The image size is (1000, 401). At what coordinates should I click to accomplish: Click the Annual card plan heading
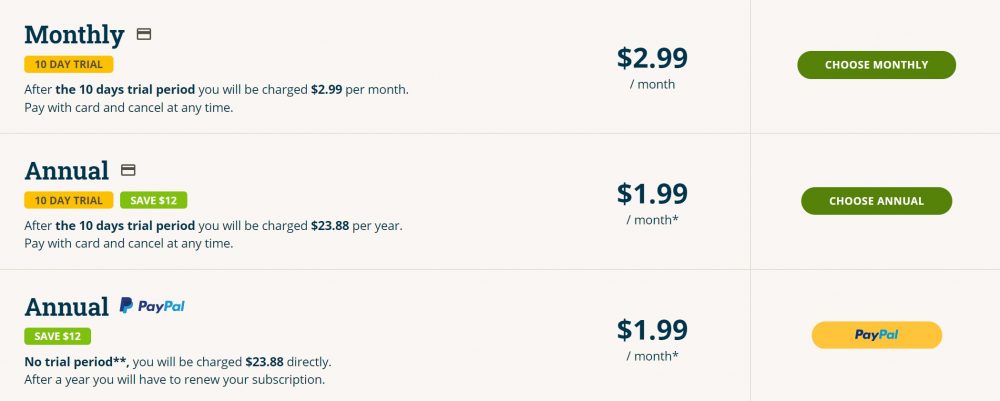[x=66, y=171]
